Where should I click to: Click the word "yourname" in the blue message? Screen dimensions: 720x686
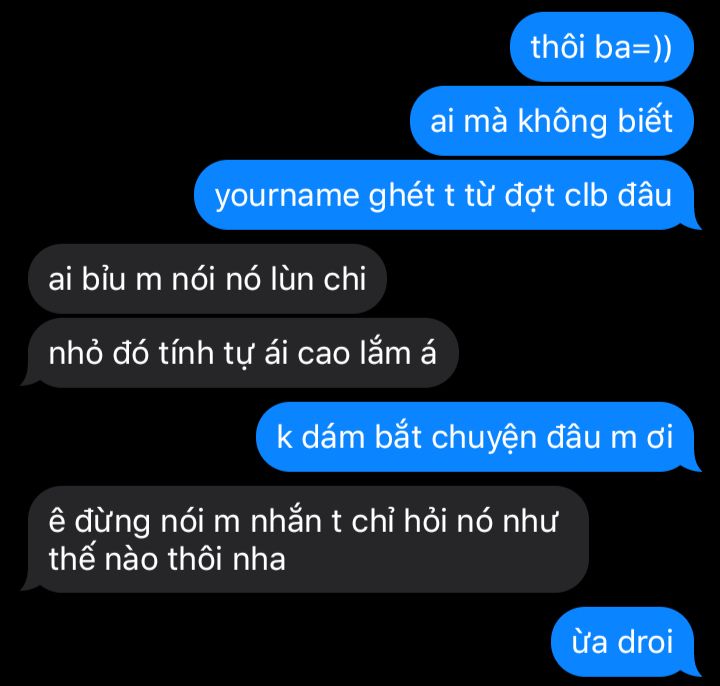pos(287,197)
